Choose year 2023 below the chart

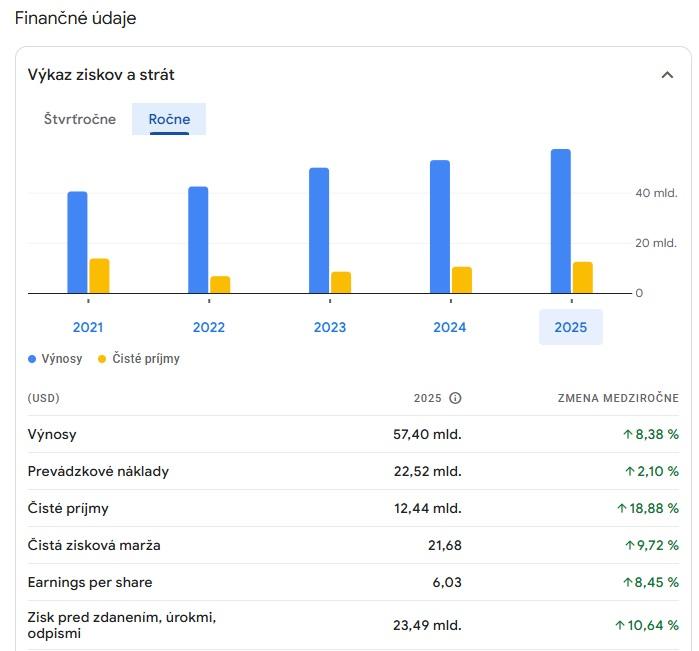click(330, 327)
